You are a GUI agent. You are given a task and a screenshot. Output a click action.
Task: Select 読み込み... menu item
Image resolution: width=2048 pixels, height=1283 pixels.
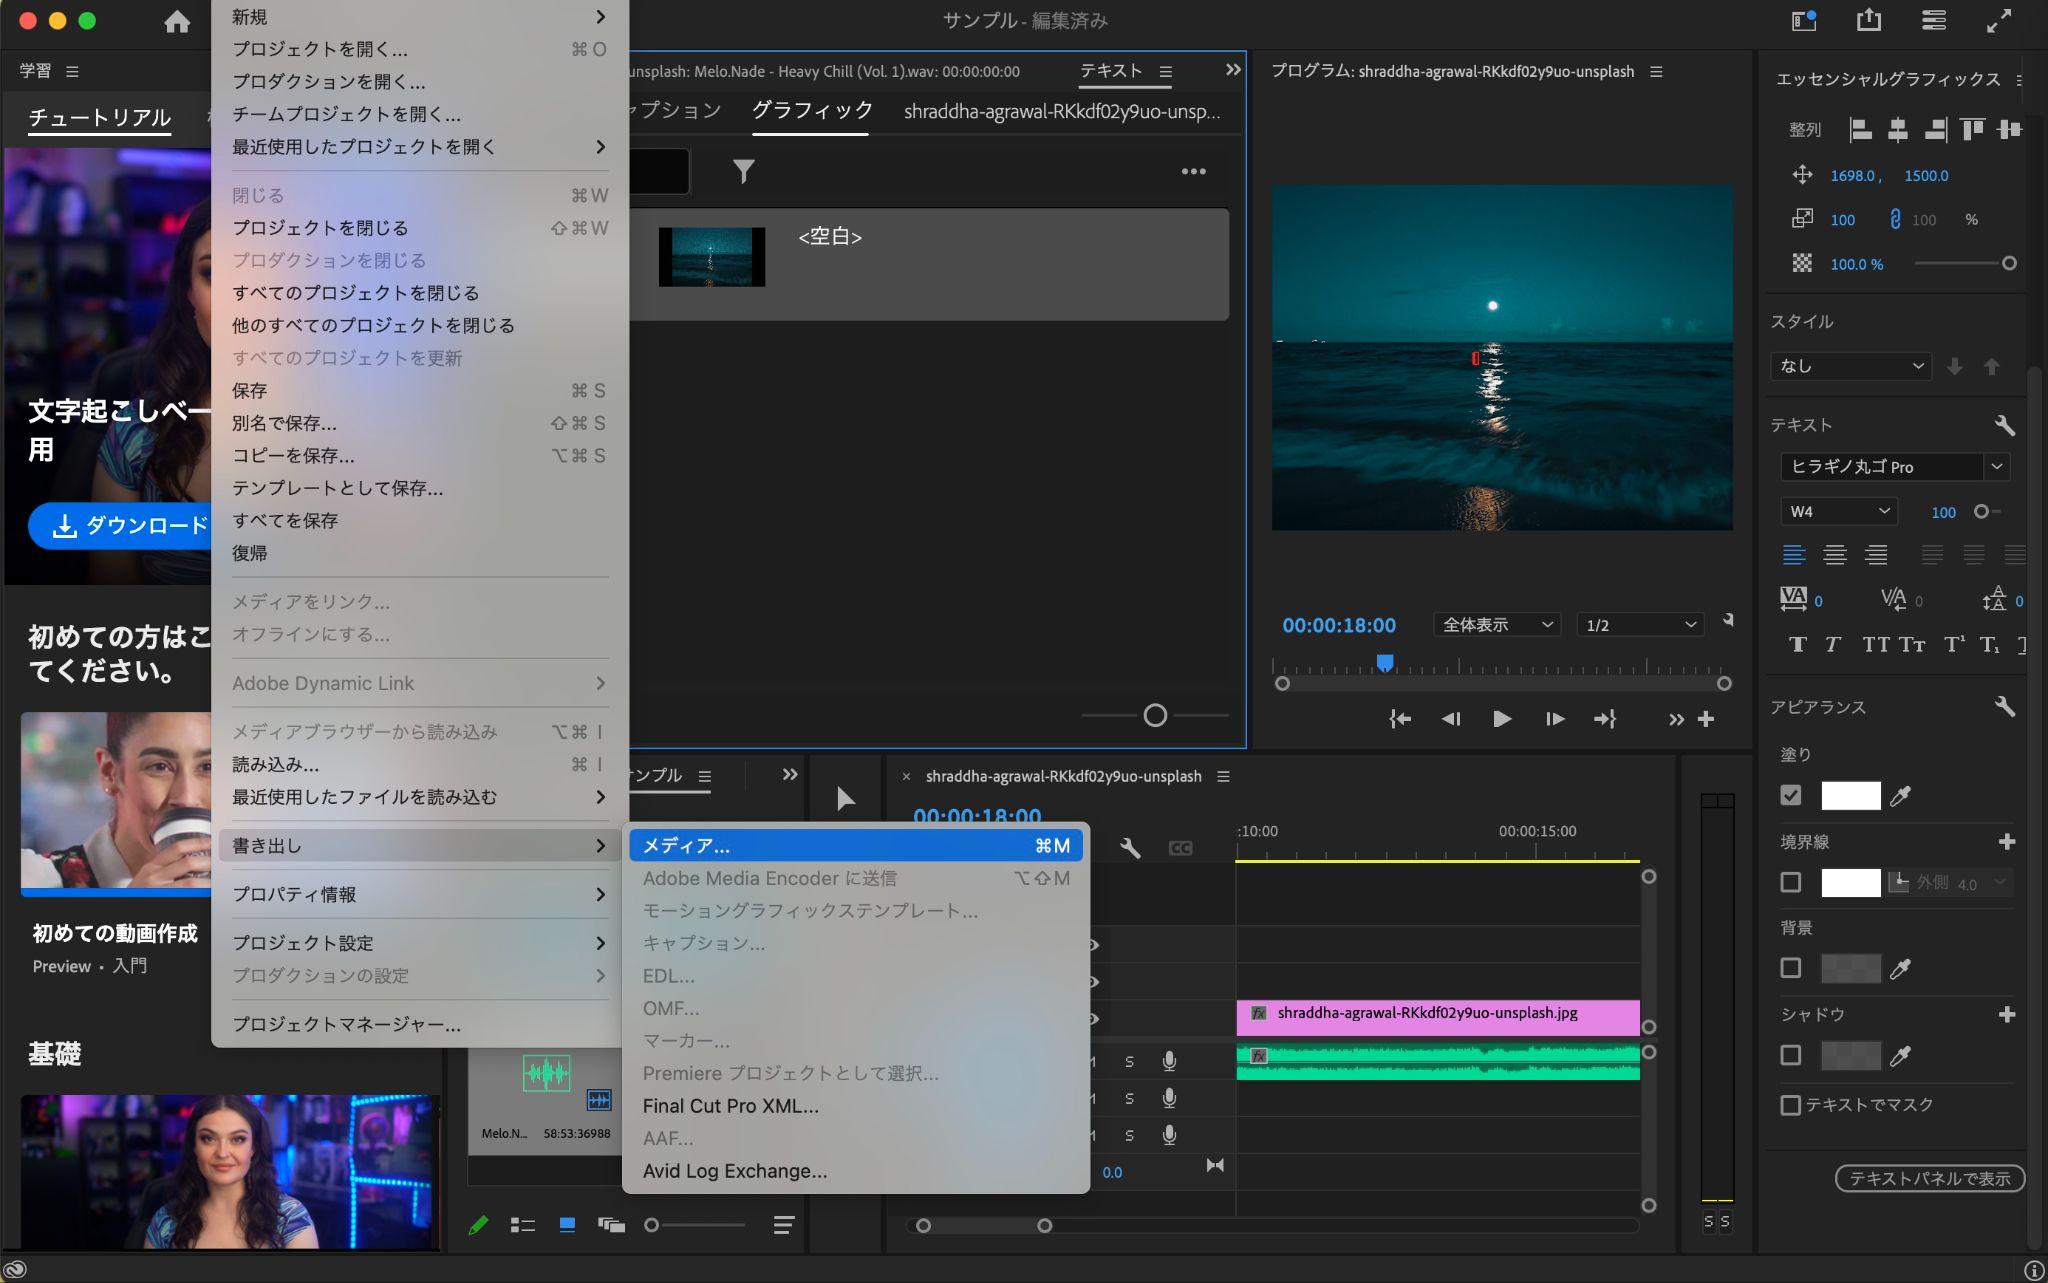[x=419, y=764]
